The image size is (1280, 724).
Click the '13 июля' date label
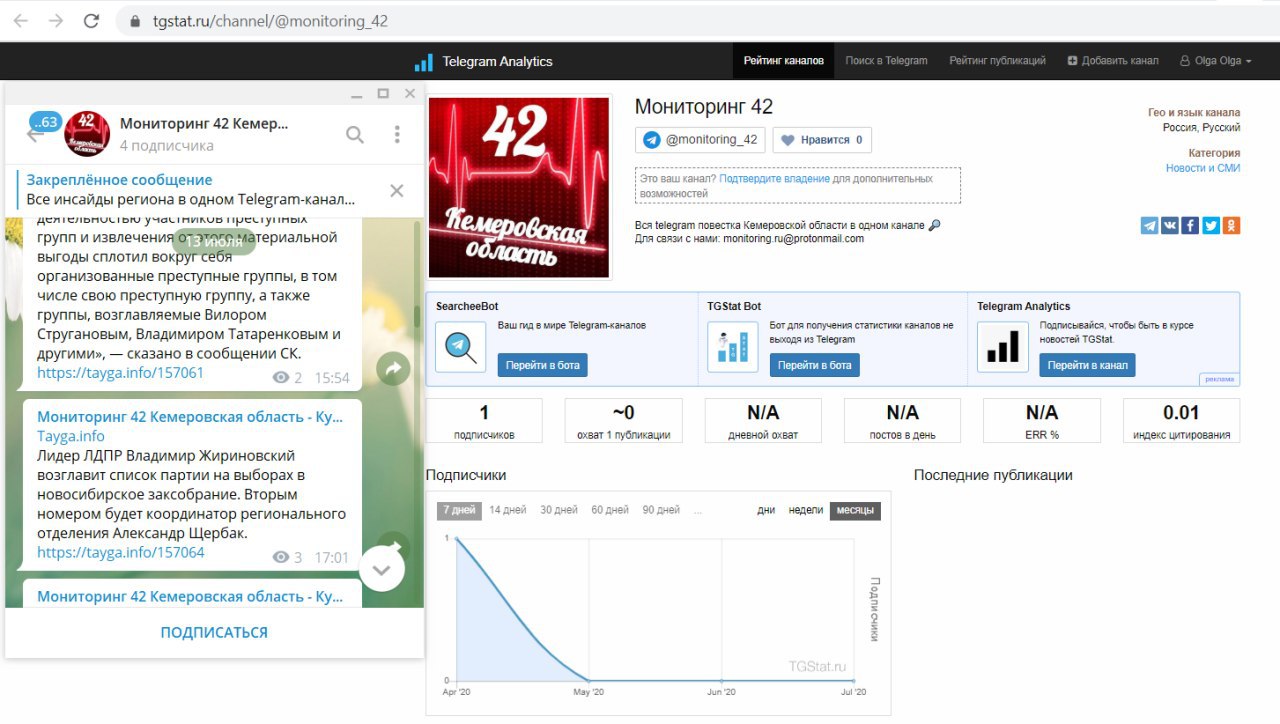pos(214,241)
